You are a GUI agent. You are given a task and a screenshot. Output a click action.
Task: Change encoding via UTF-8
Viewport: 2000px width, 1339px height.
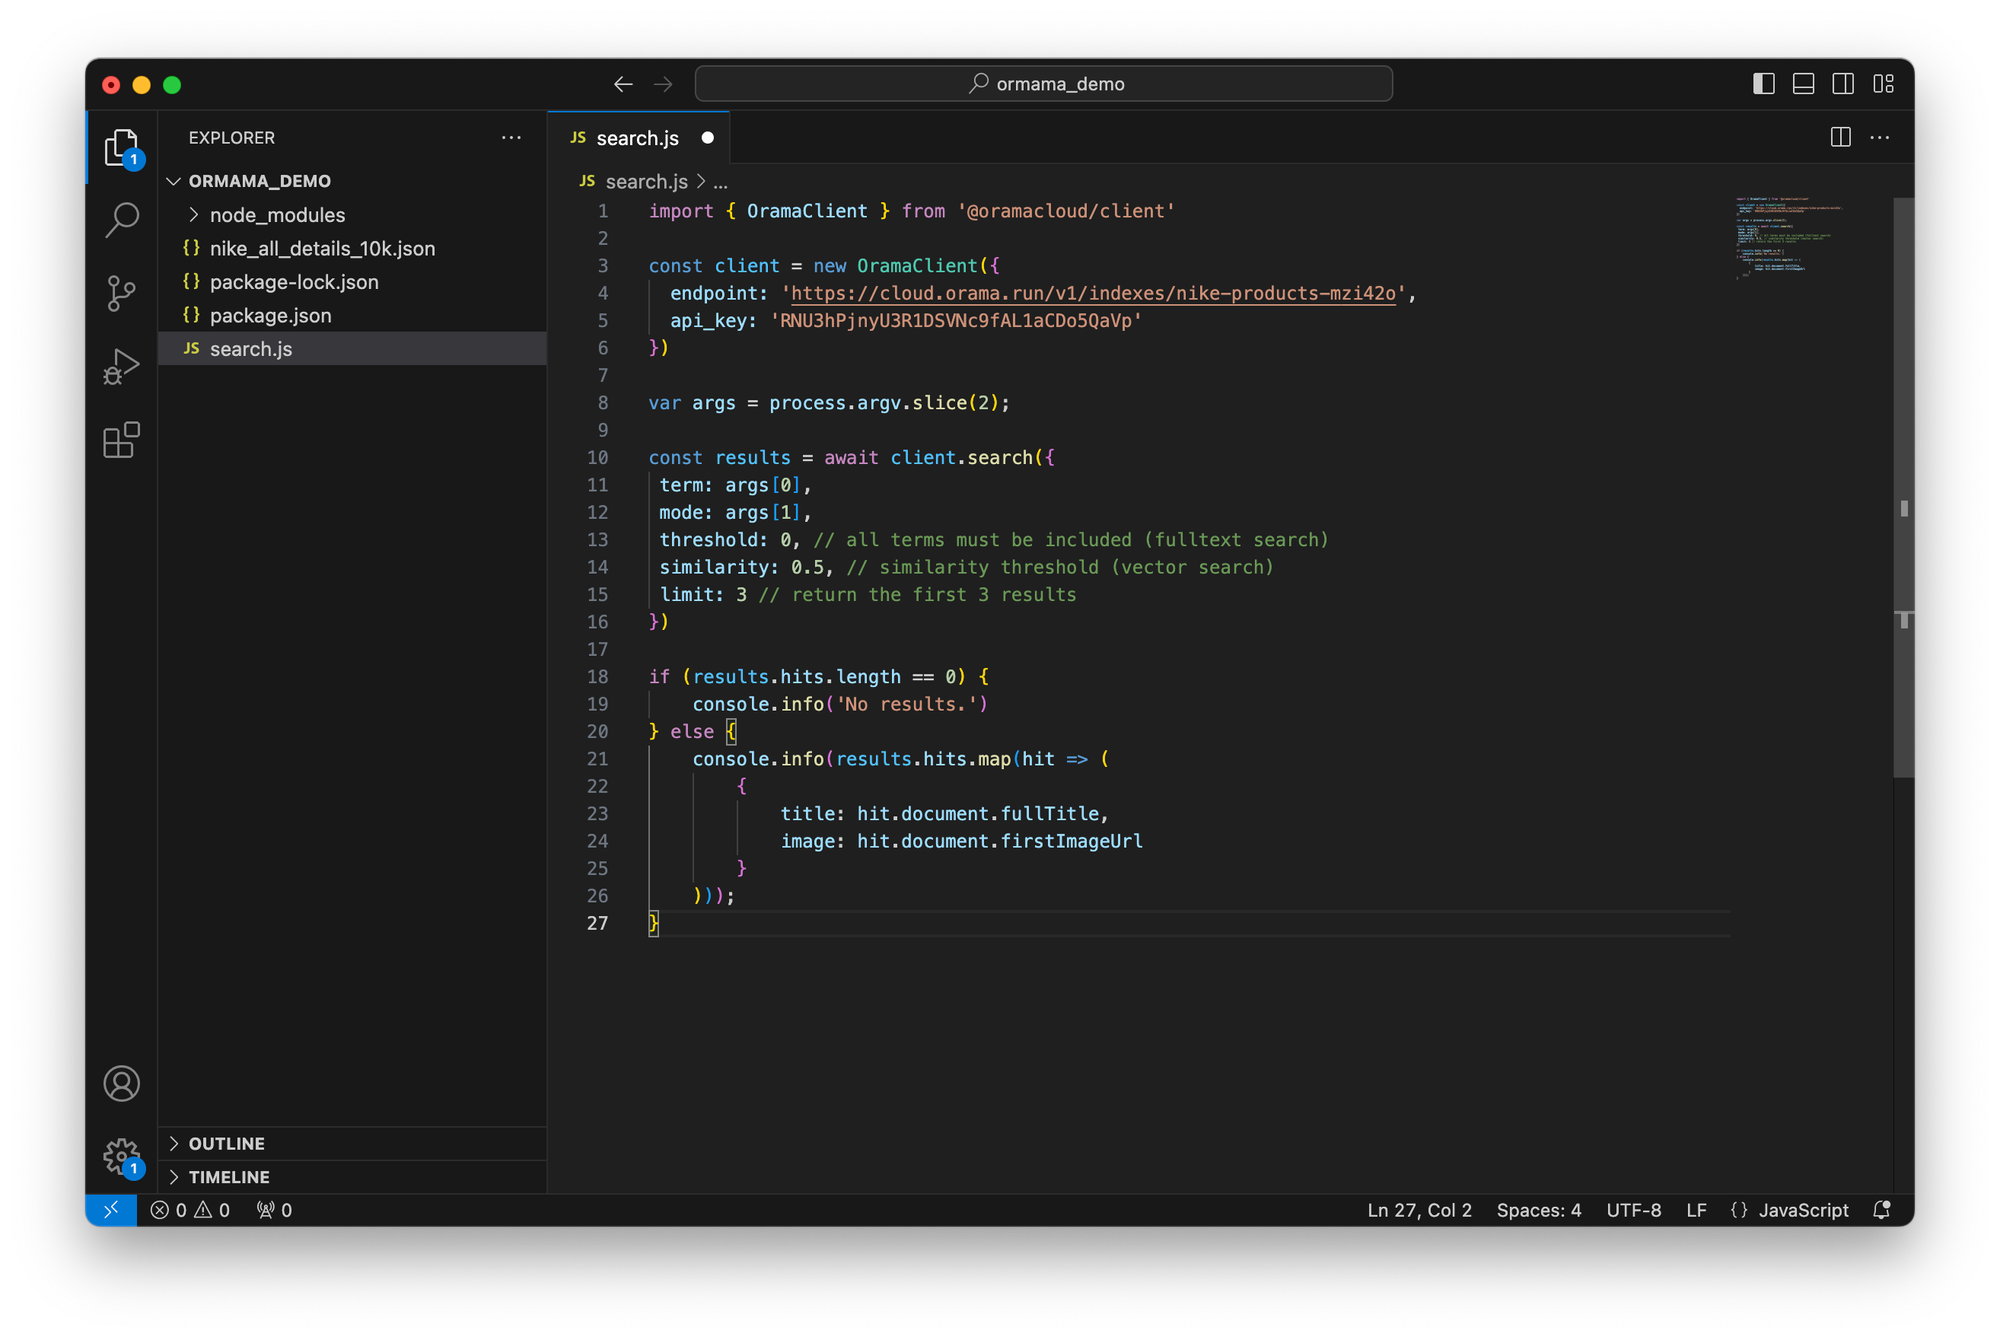[1633, 1210]
